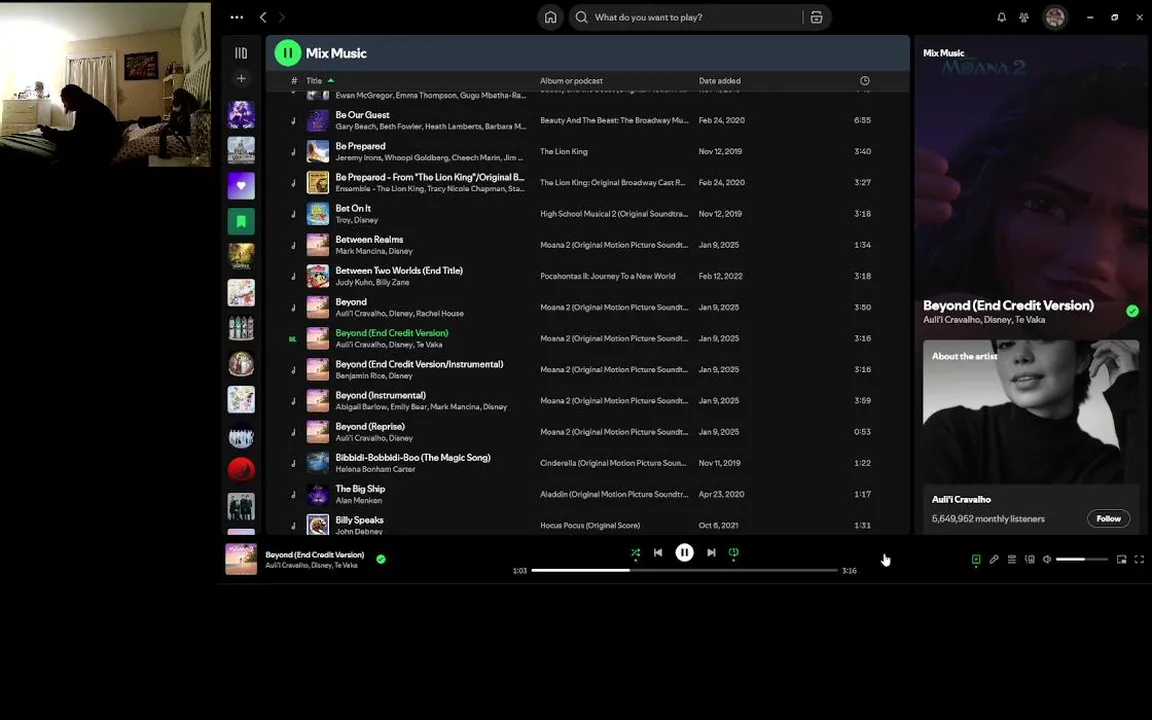This screenshot has width=1152, height=720.
Task: Open Hocus Pocus (Original Score) album
Action: (x=590, y=525)
